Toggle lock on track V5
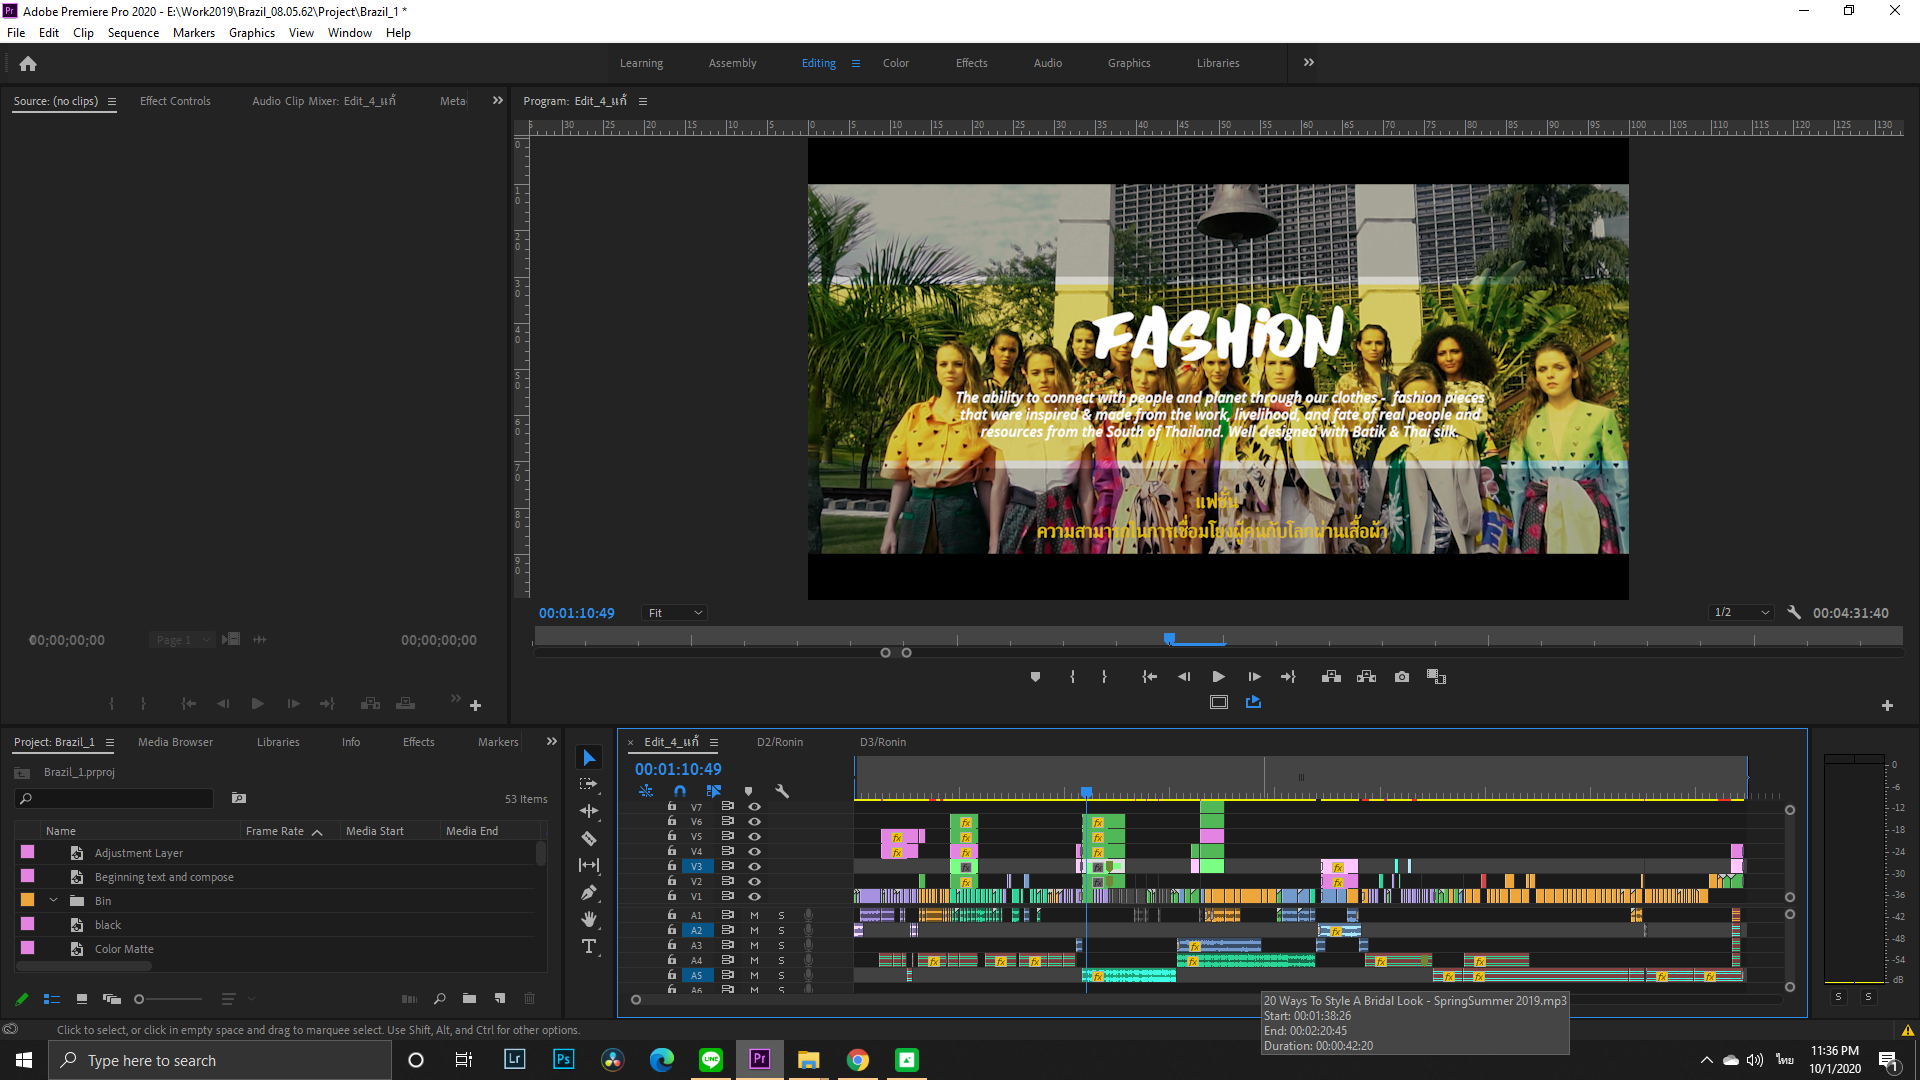Screen dimensions: 1920x1080 coord(672,836)
